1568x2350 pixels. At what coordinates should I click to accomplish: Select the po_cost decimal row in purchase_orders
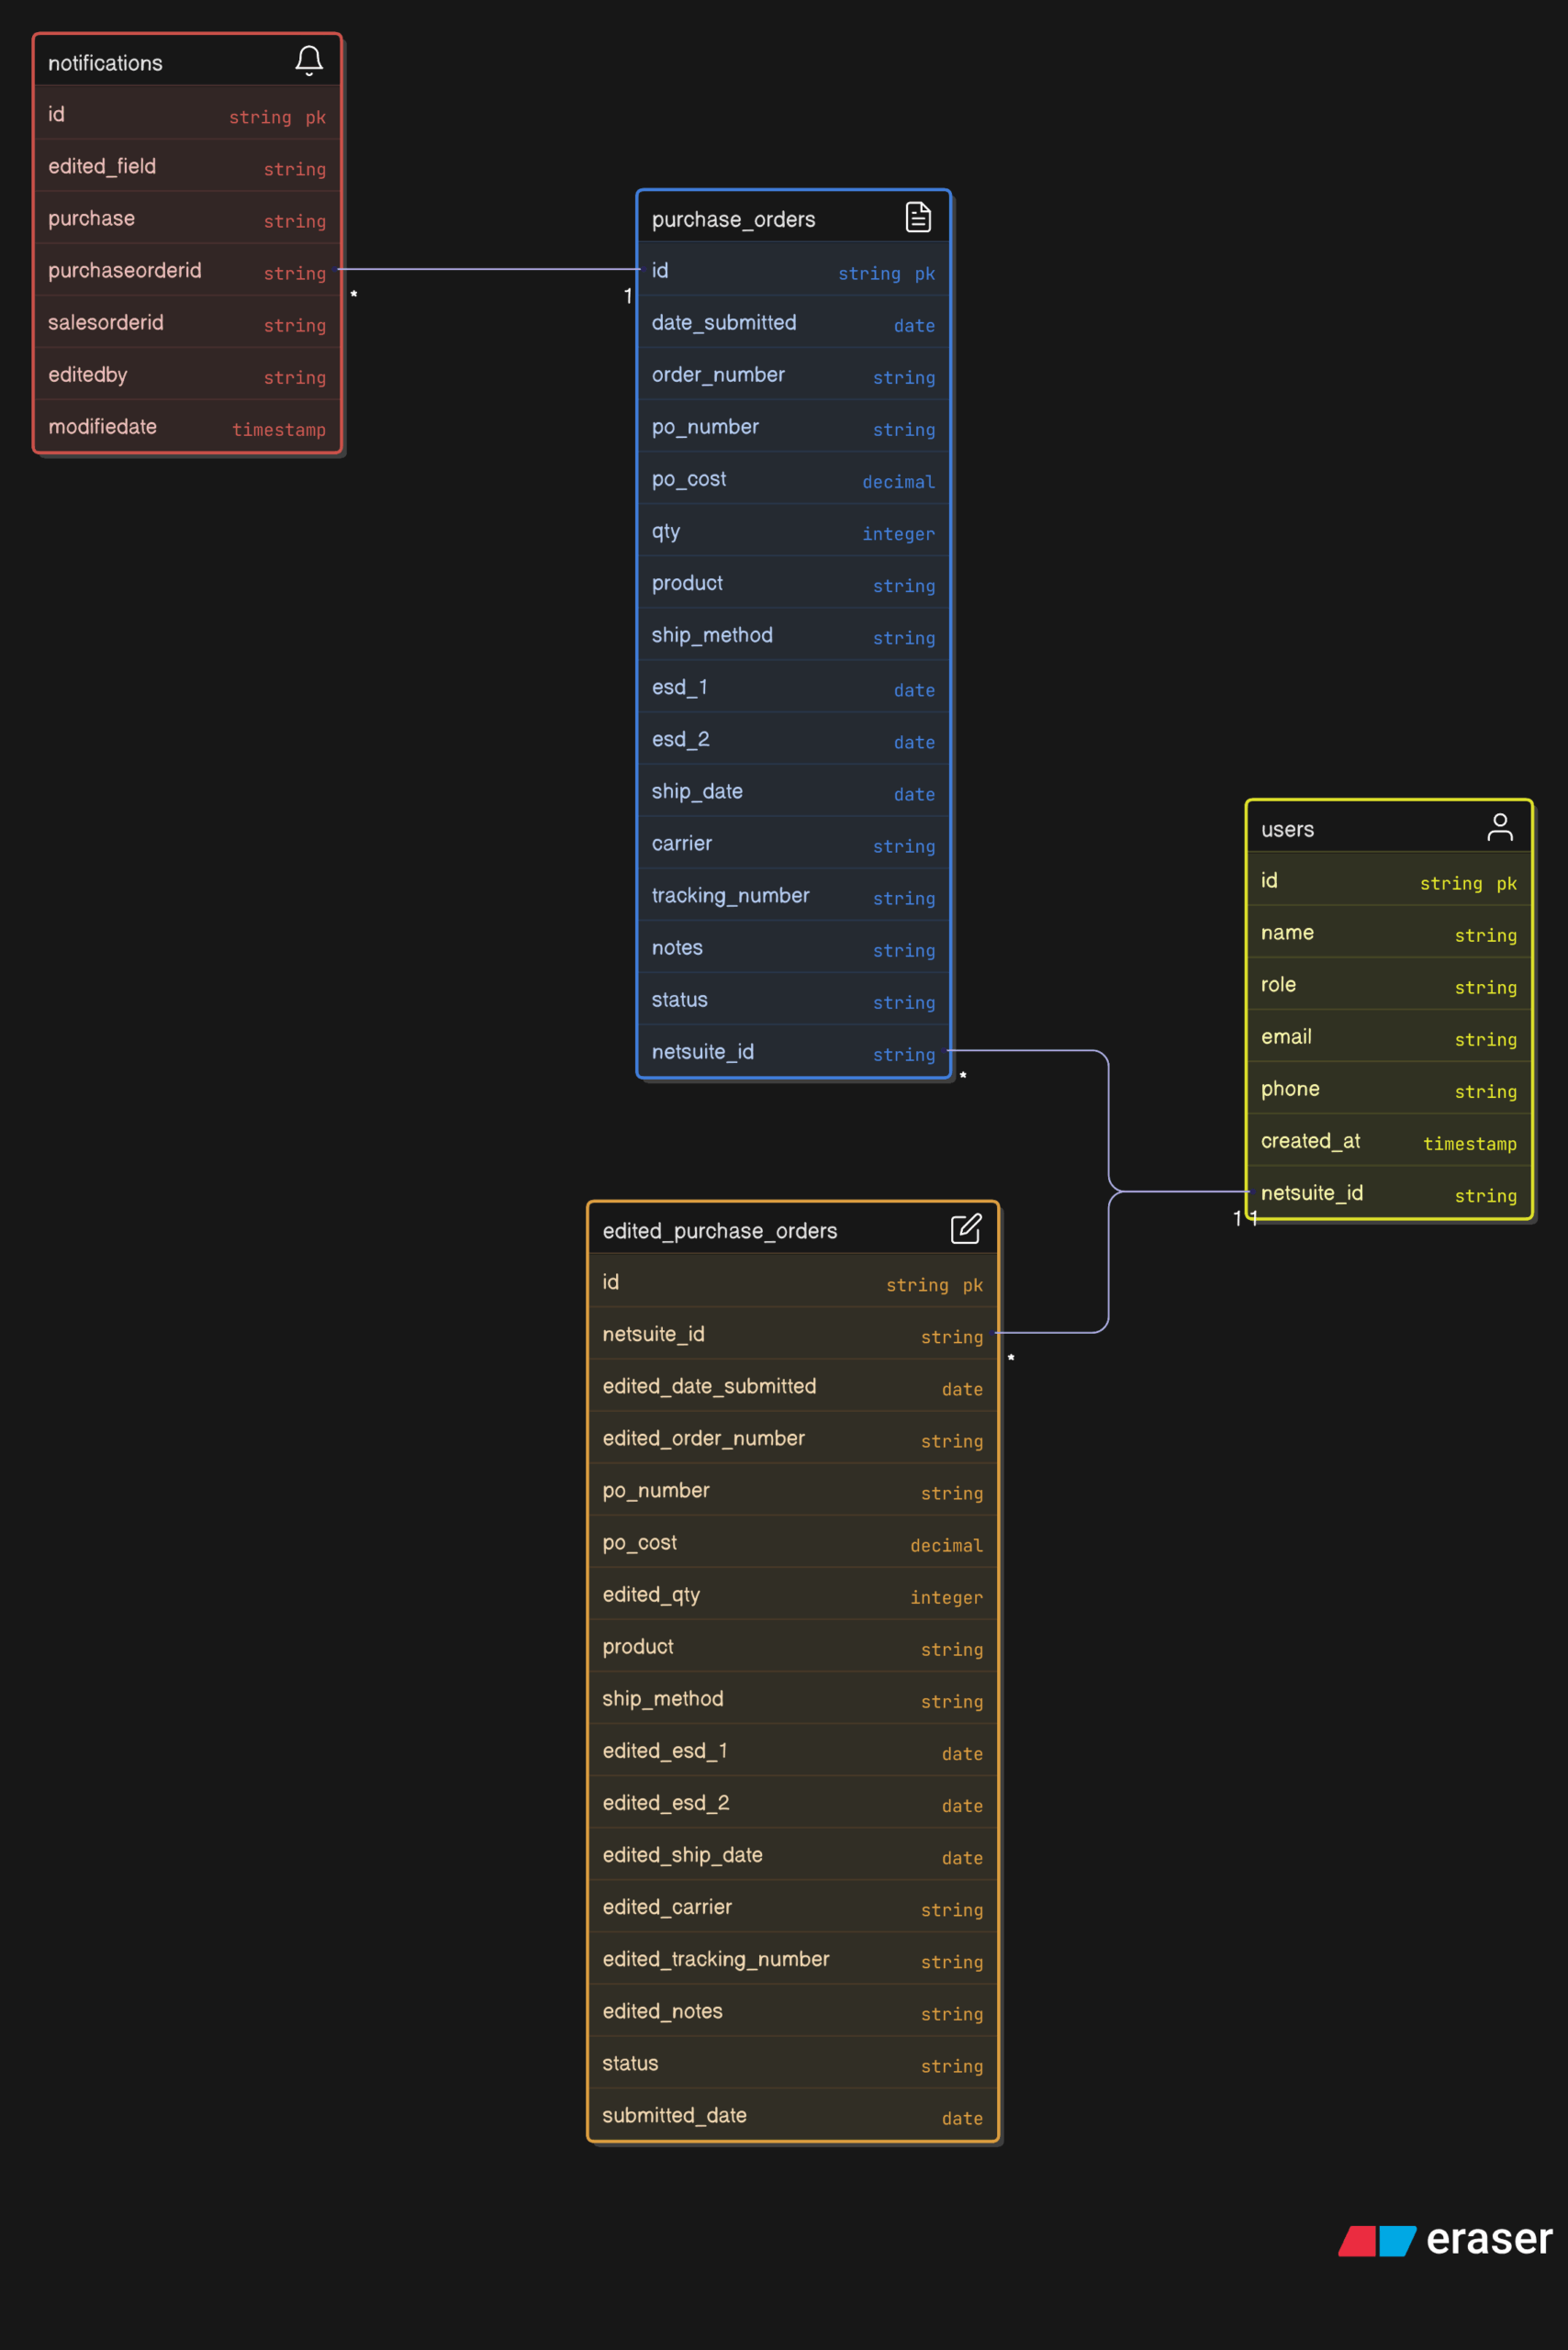(792, 479)
